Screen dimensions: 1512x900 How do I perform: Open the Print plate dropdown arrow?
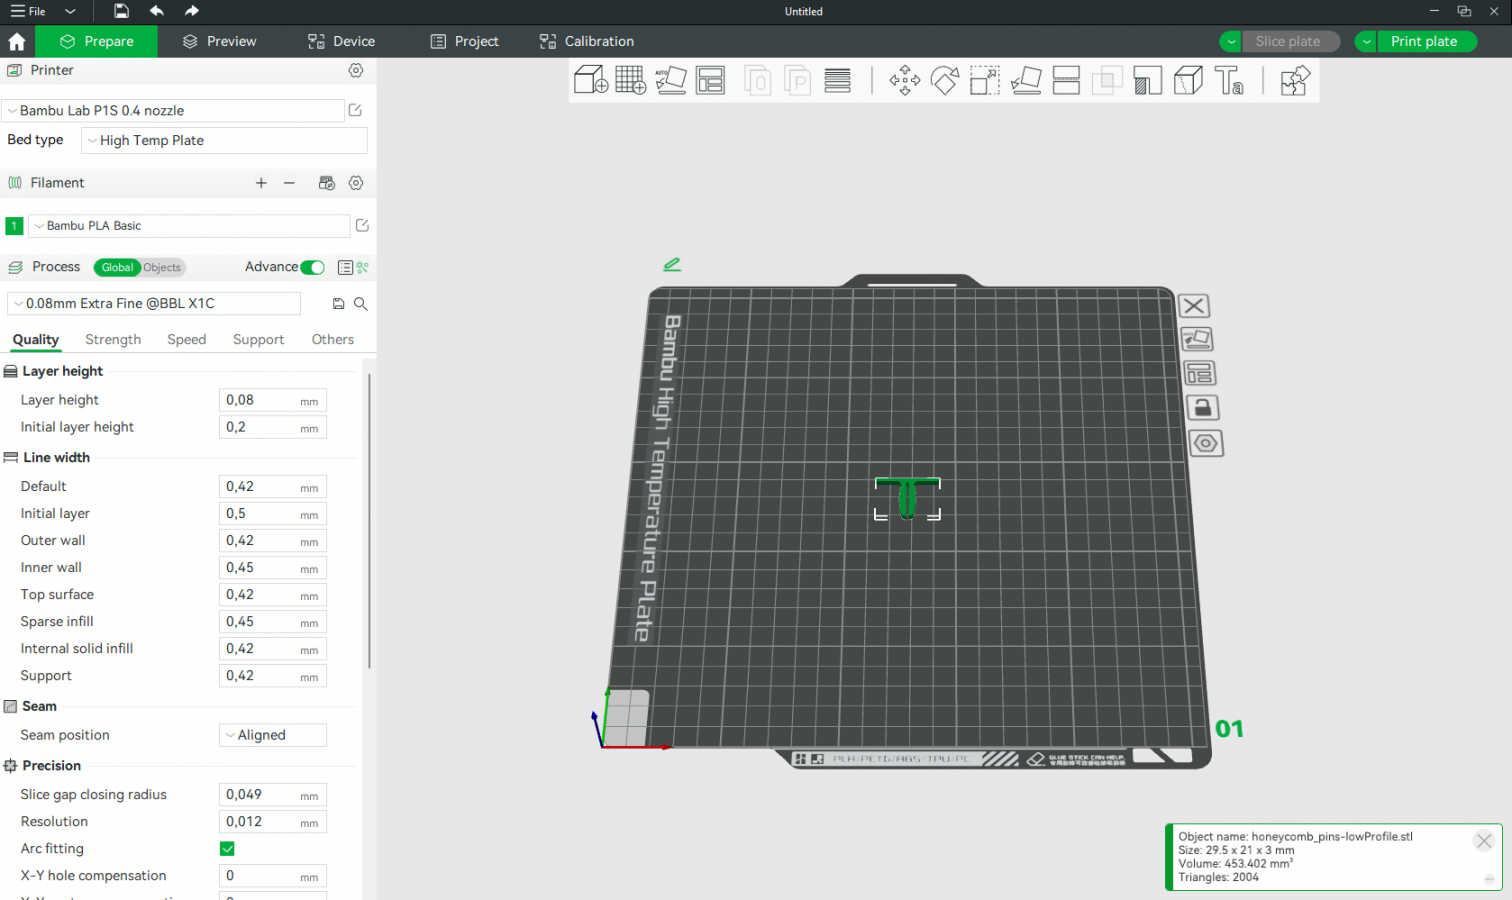[1366, 41]
